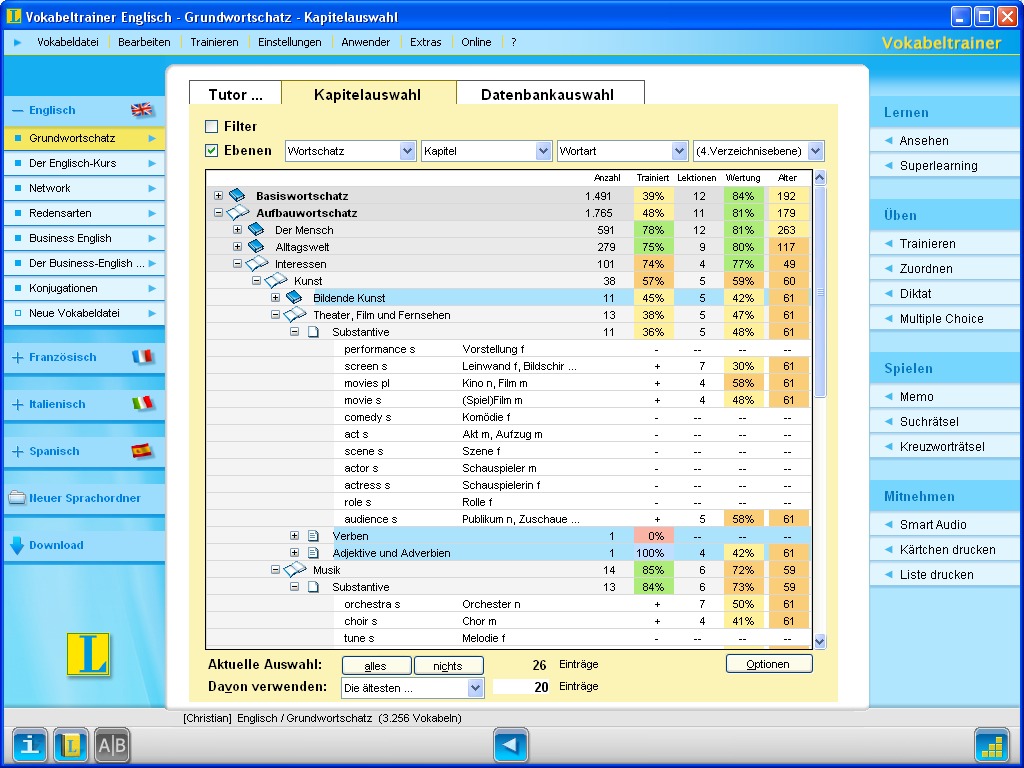Image resolution: width=1024 pixels, height=768 pixels.
Task: Expand the Der Mensch node
Action: tap(237, 229)
